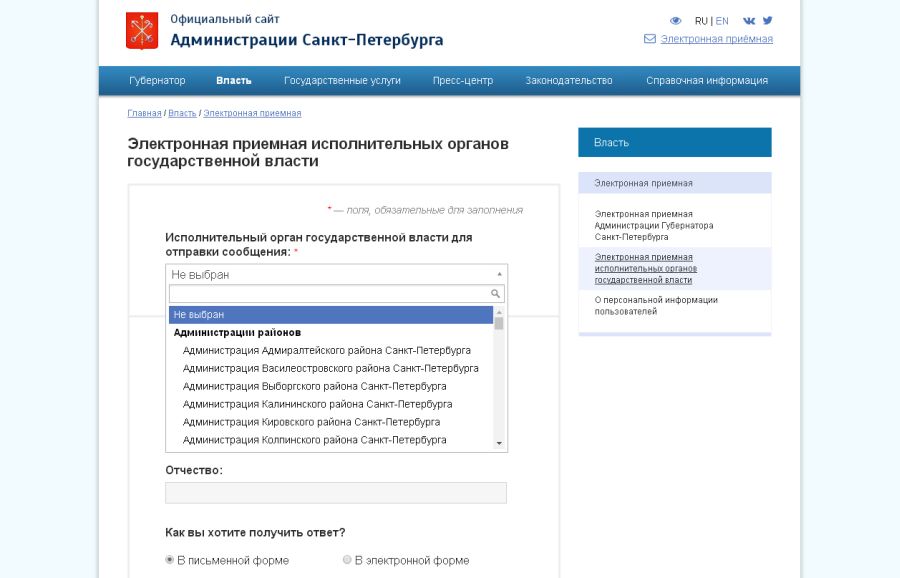Viewport: 900px width, 578px height.
Task: Select Администрация Василеостровского района option
Action: (331, 368)
